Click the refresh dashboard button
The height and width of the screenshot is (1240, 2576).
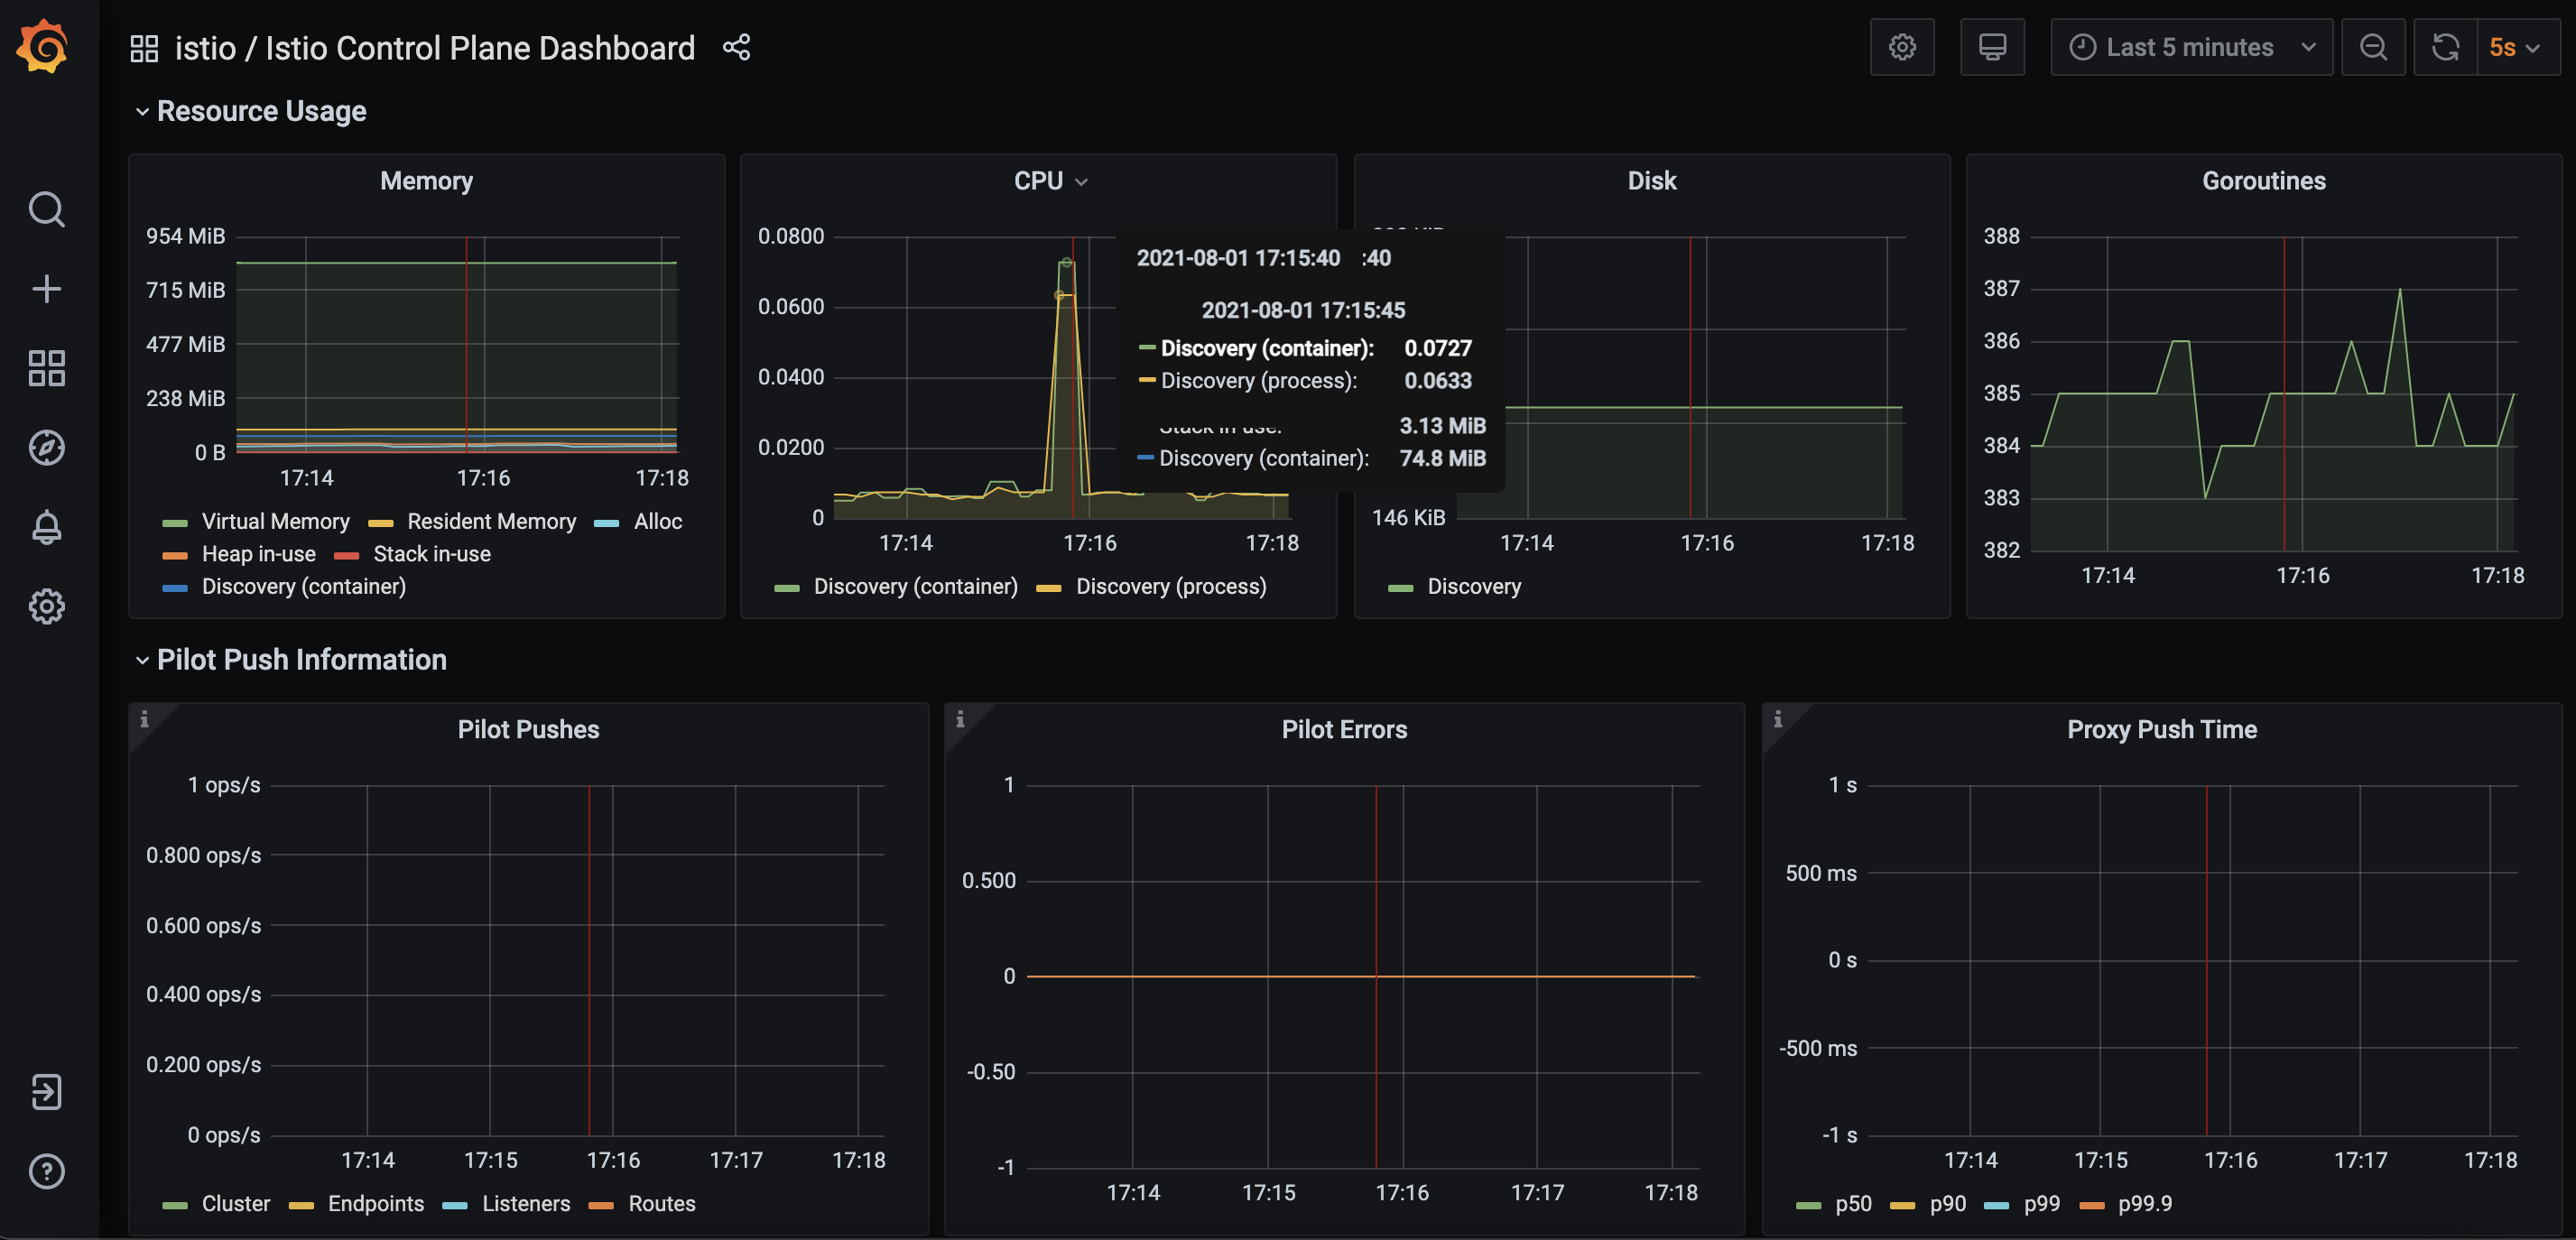(x=2445, y=47)
